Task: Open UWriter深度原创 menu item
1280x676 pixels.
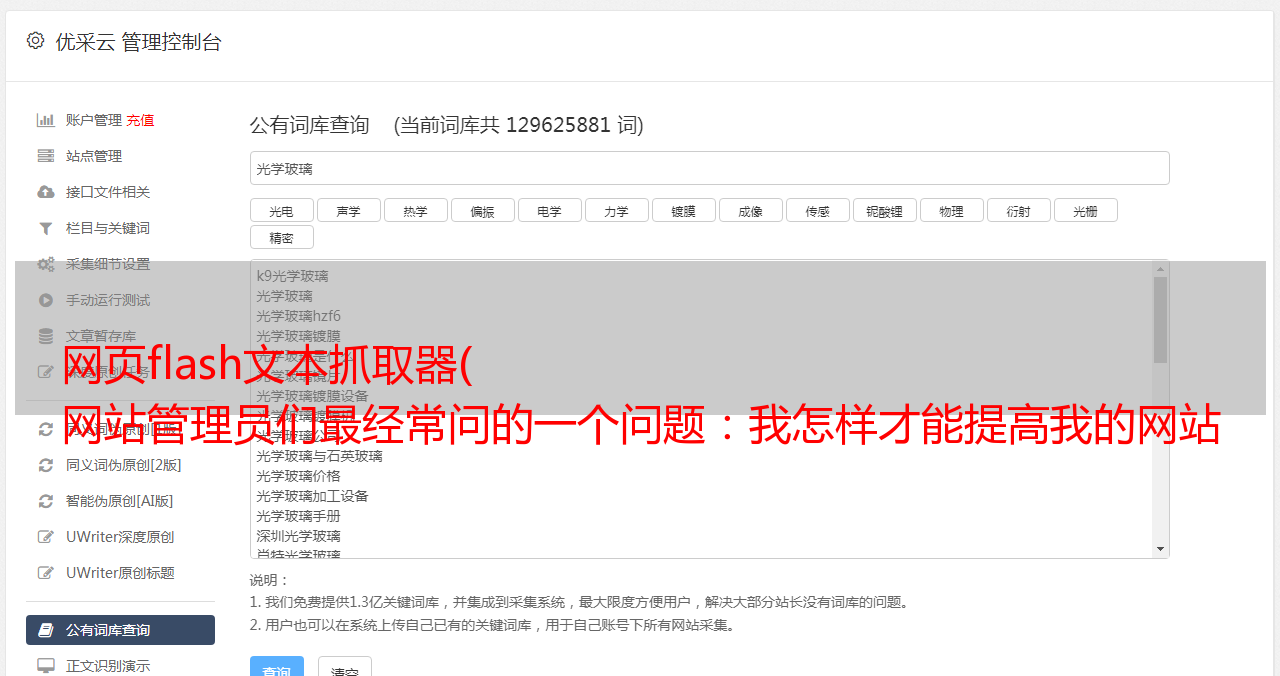Action: (120, 537)
